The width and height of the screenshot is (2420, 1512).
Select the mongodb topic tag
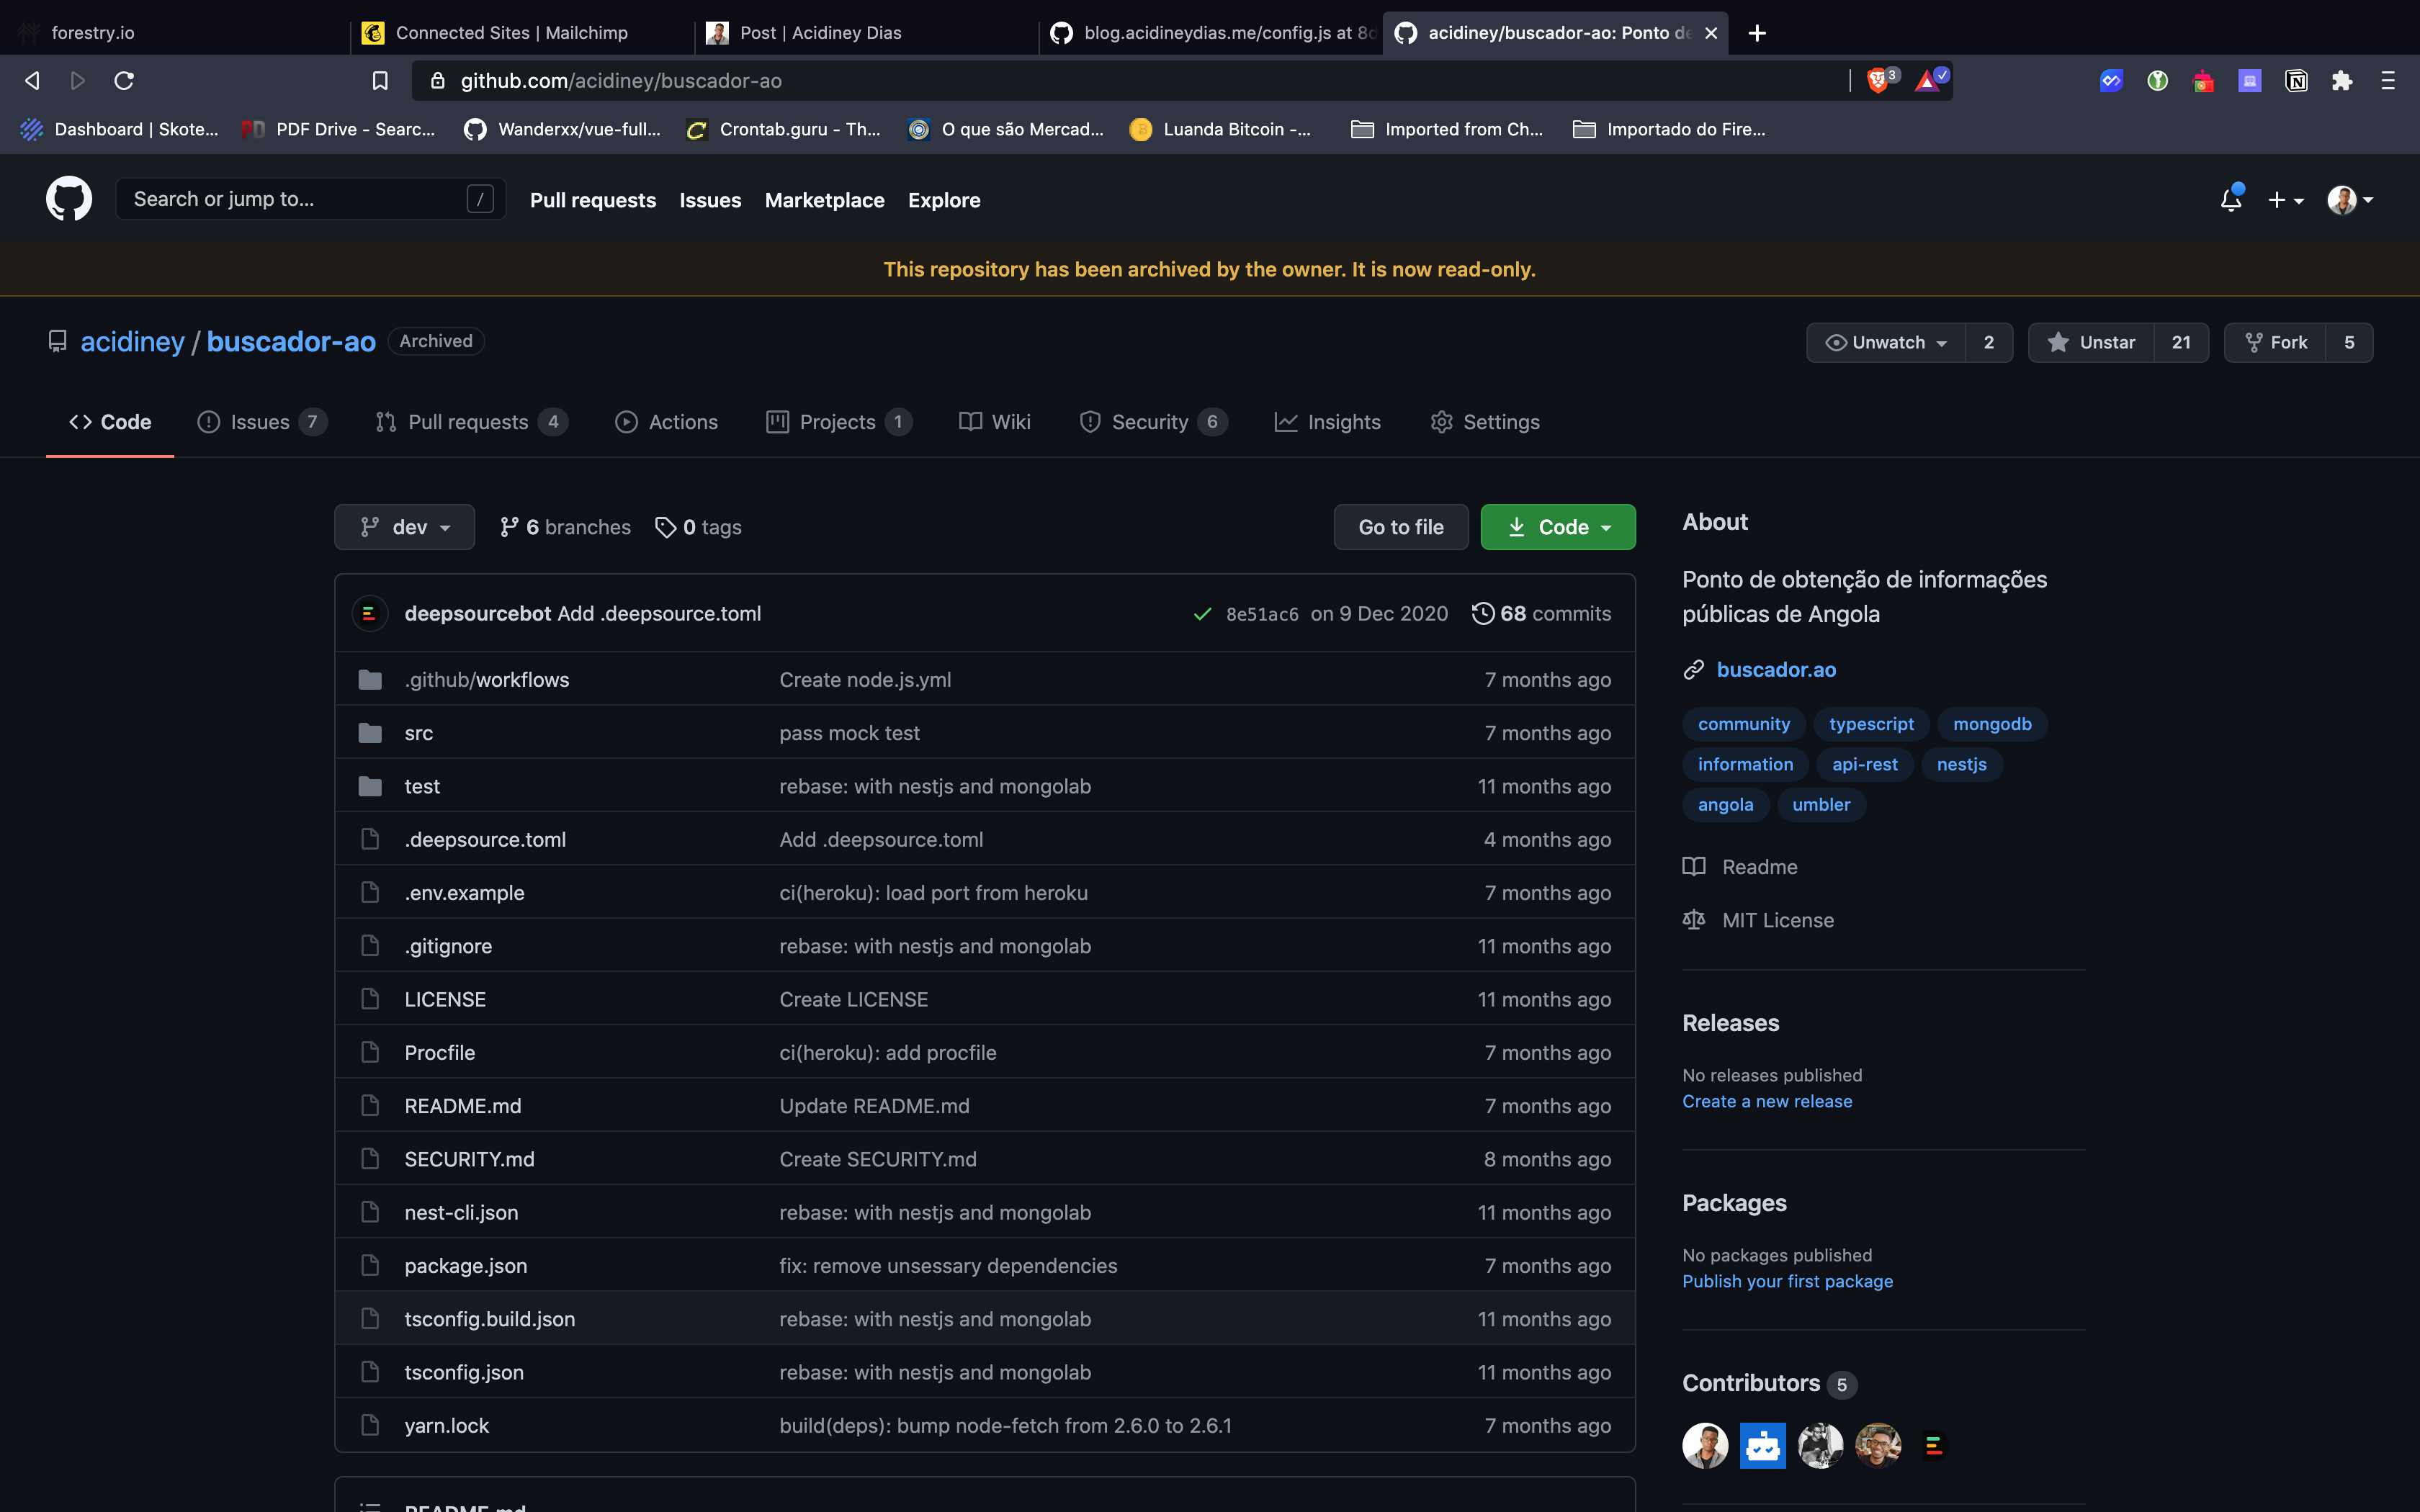1992,724
